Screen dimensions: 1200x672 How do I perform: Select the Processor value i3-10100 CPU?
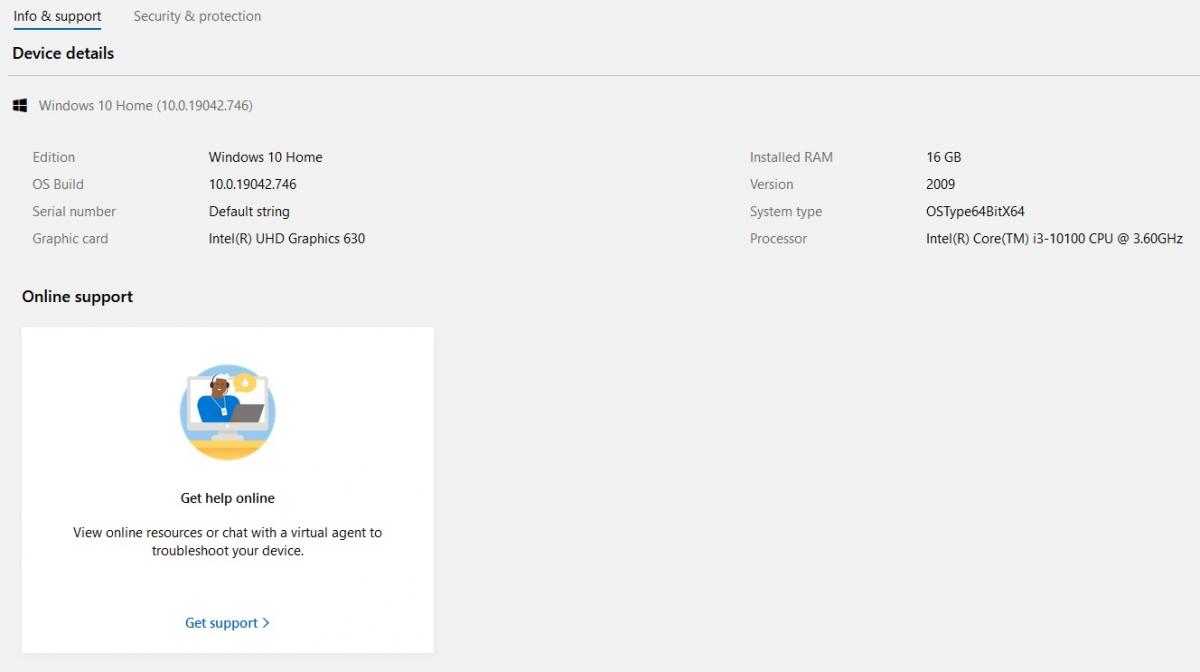click(1054, 238)
